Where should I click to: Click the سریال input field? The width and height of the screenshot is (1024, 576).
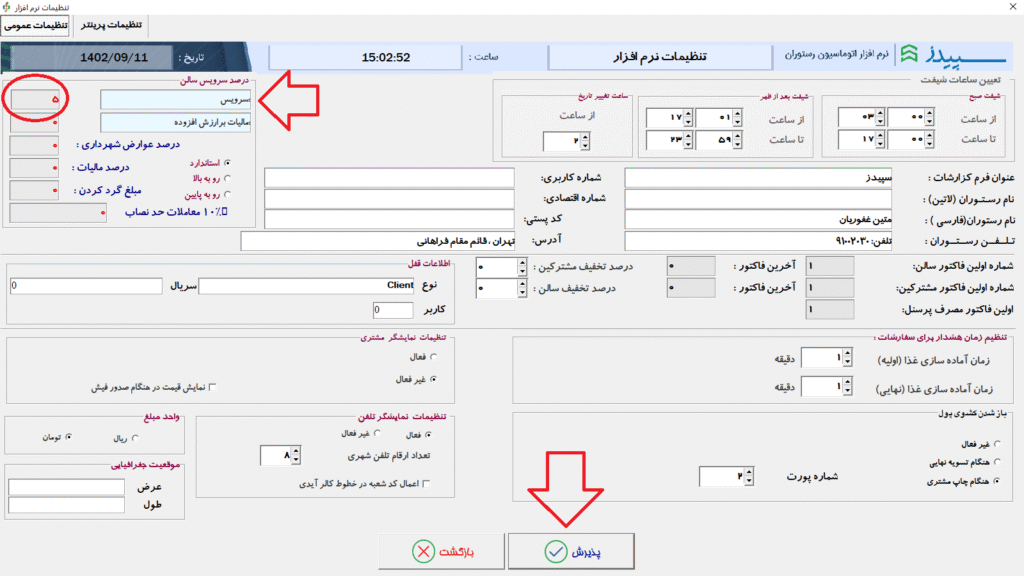pos(85,286)
